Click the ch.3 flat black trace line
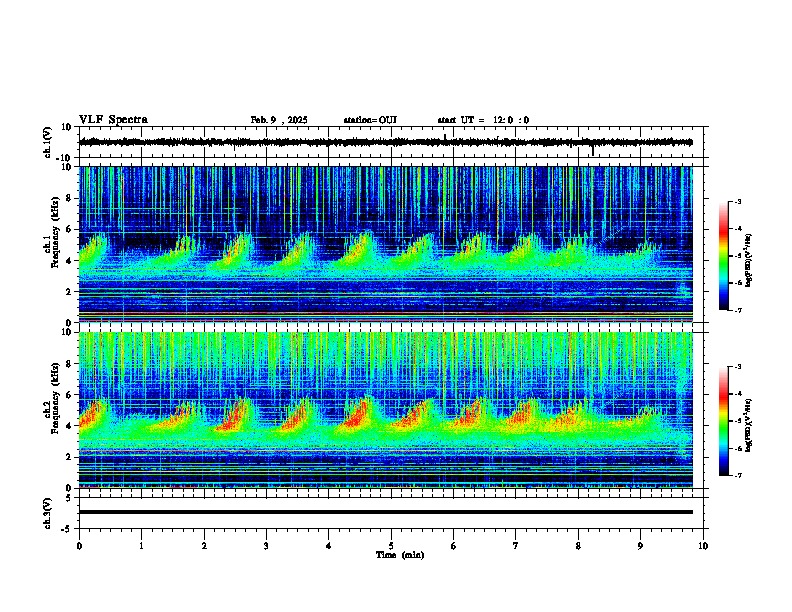 tap(386, 512)
